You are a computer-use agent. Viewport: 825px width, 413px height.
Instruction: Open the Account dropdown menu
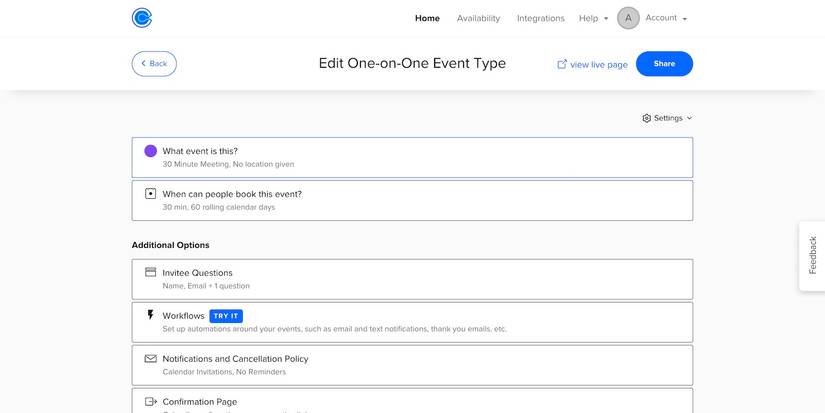click(666, 18)
